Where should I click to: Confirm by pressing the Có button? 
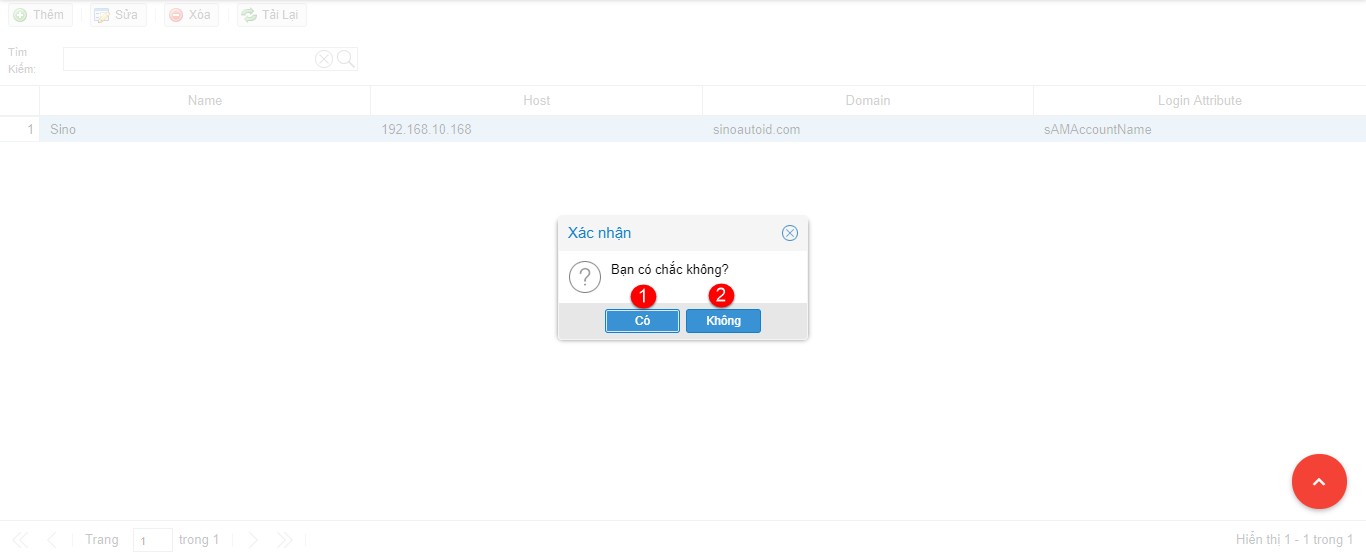(642, 321)
